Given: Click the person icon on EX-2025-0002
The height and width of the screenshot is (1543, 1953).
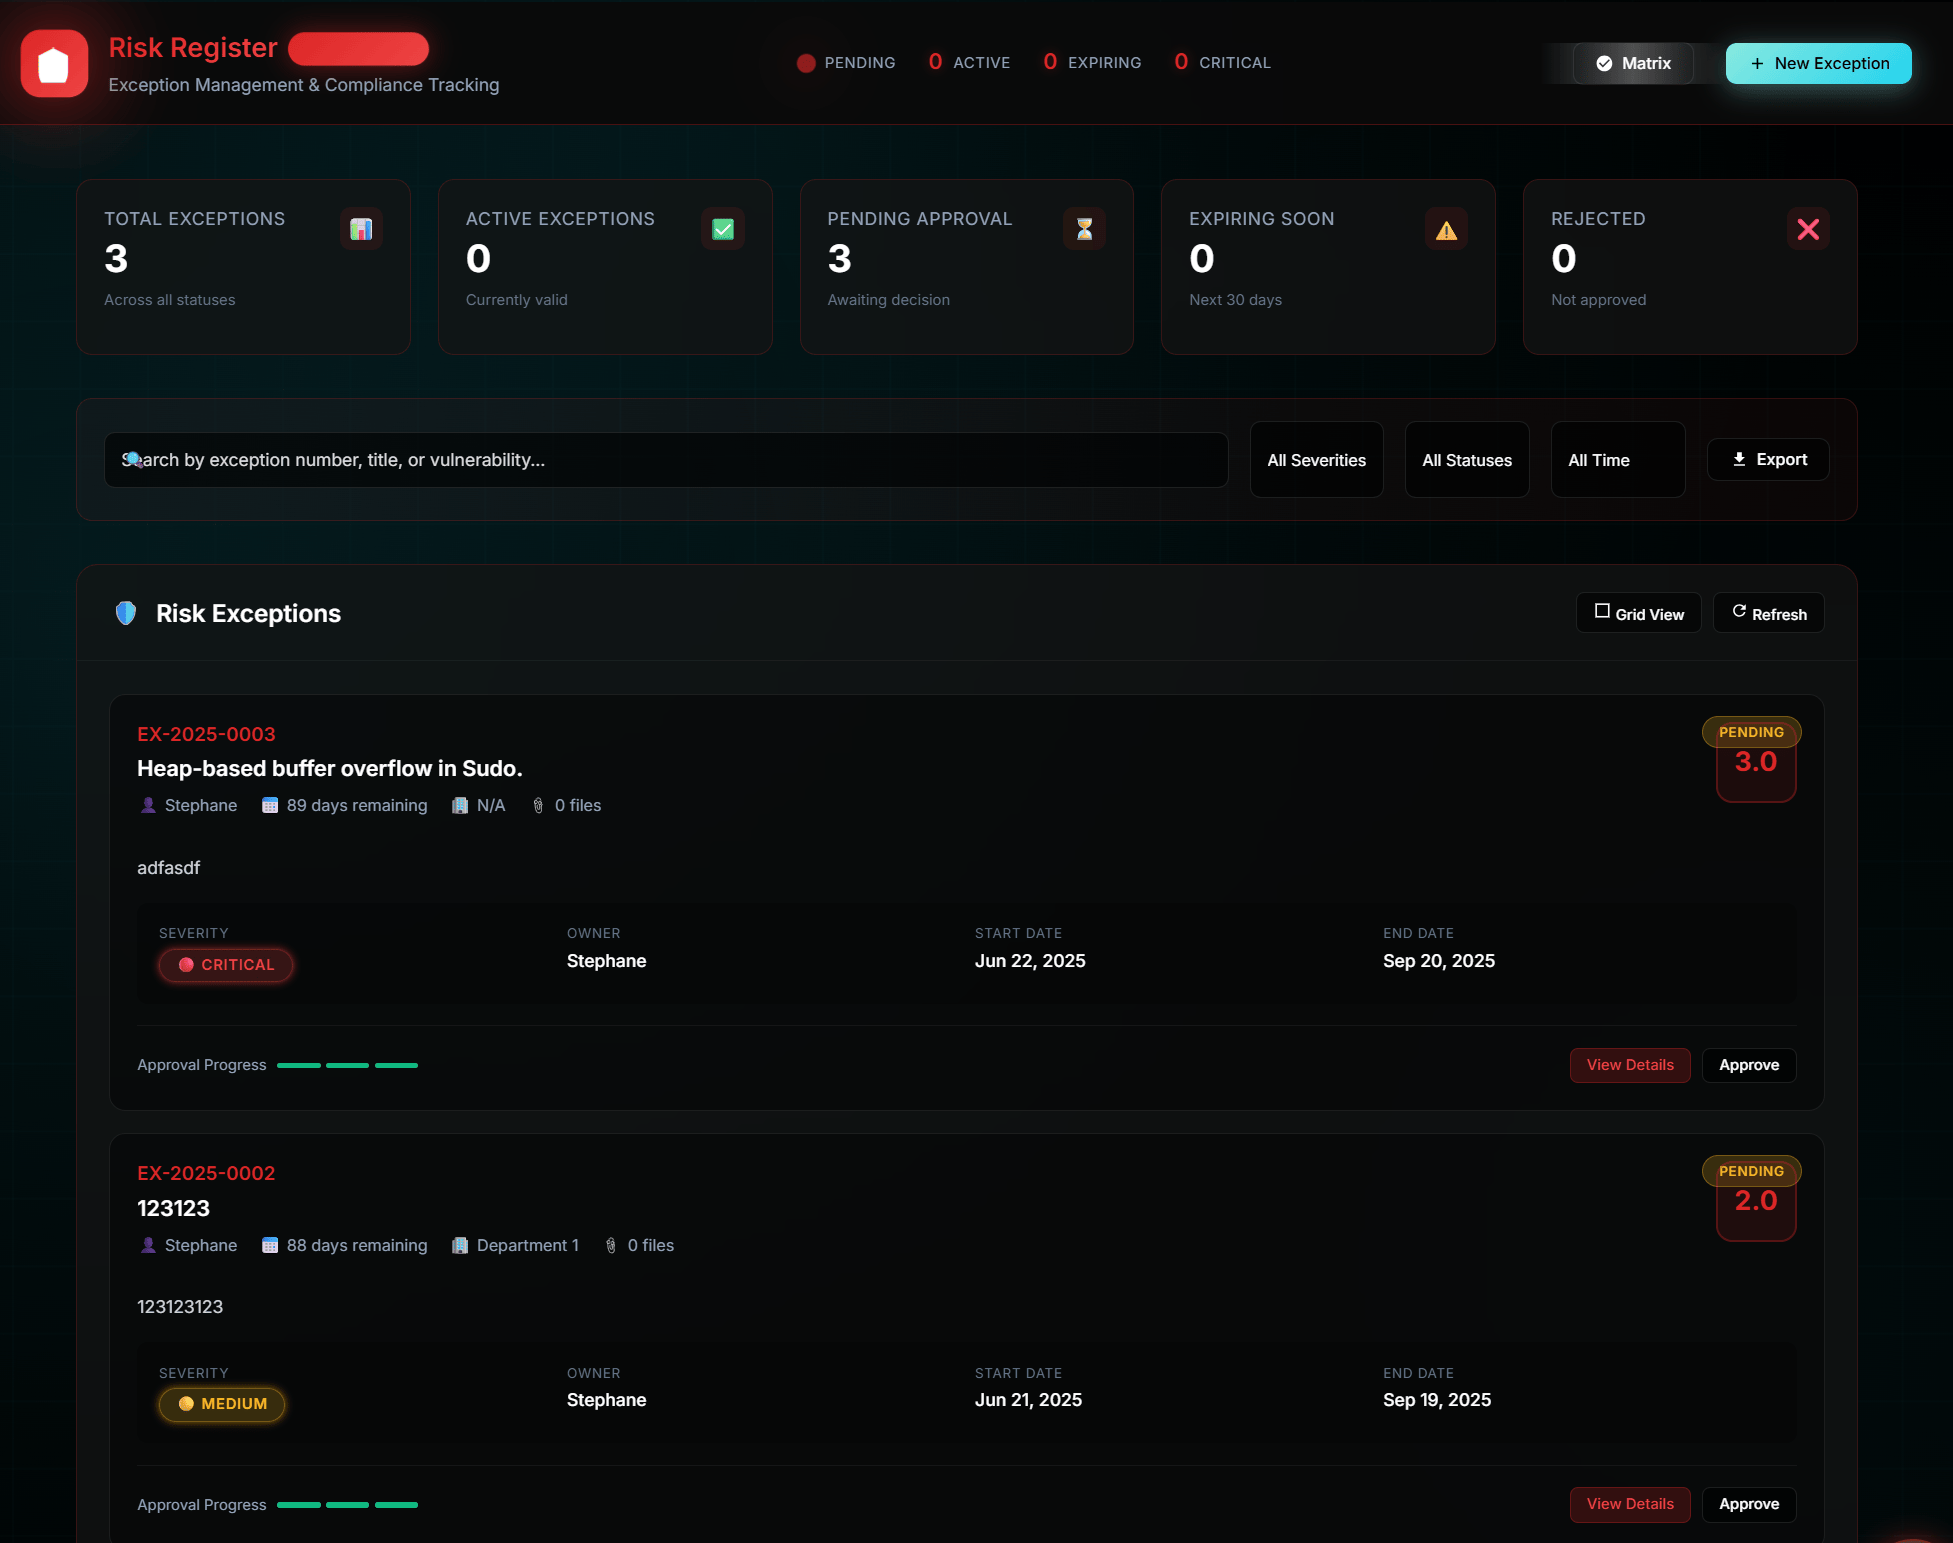Looking at the screenshot, I should tap(148, 1245).
